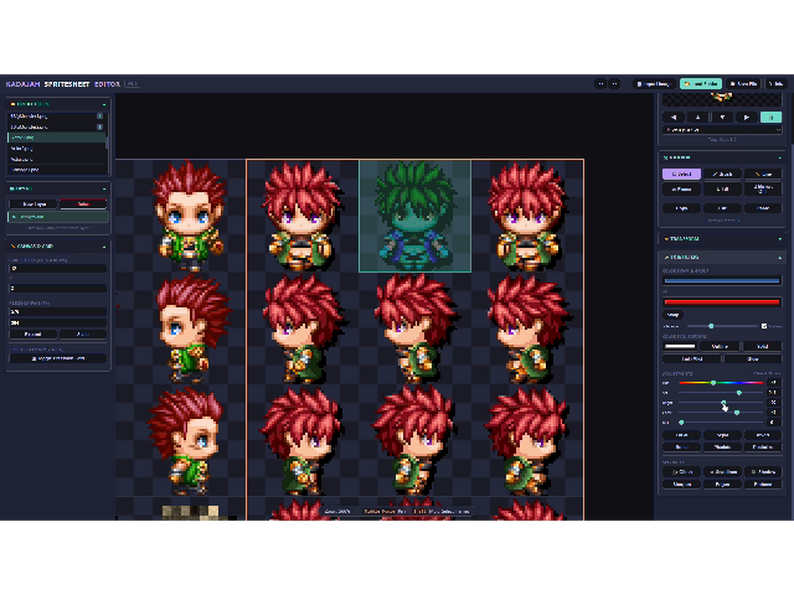Click the green tinted selected sprite frame

pos(415,216)
